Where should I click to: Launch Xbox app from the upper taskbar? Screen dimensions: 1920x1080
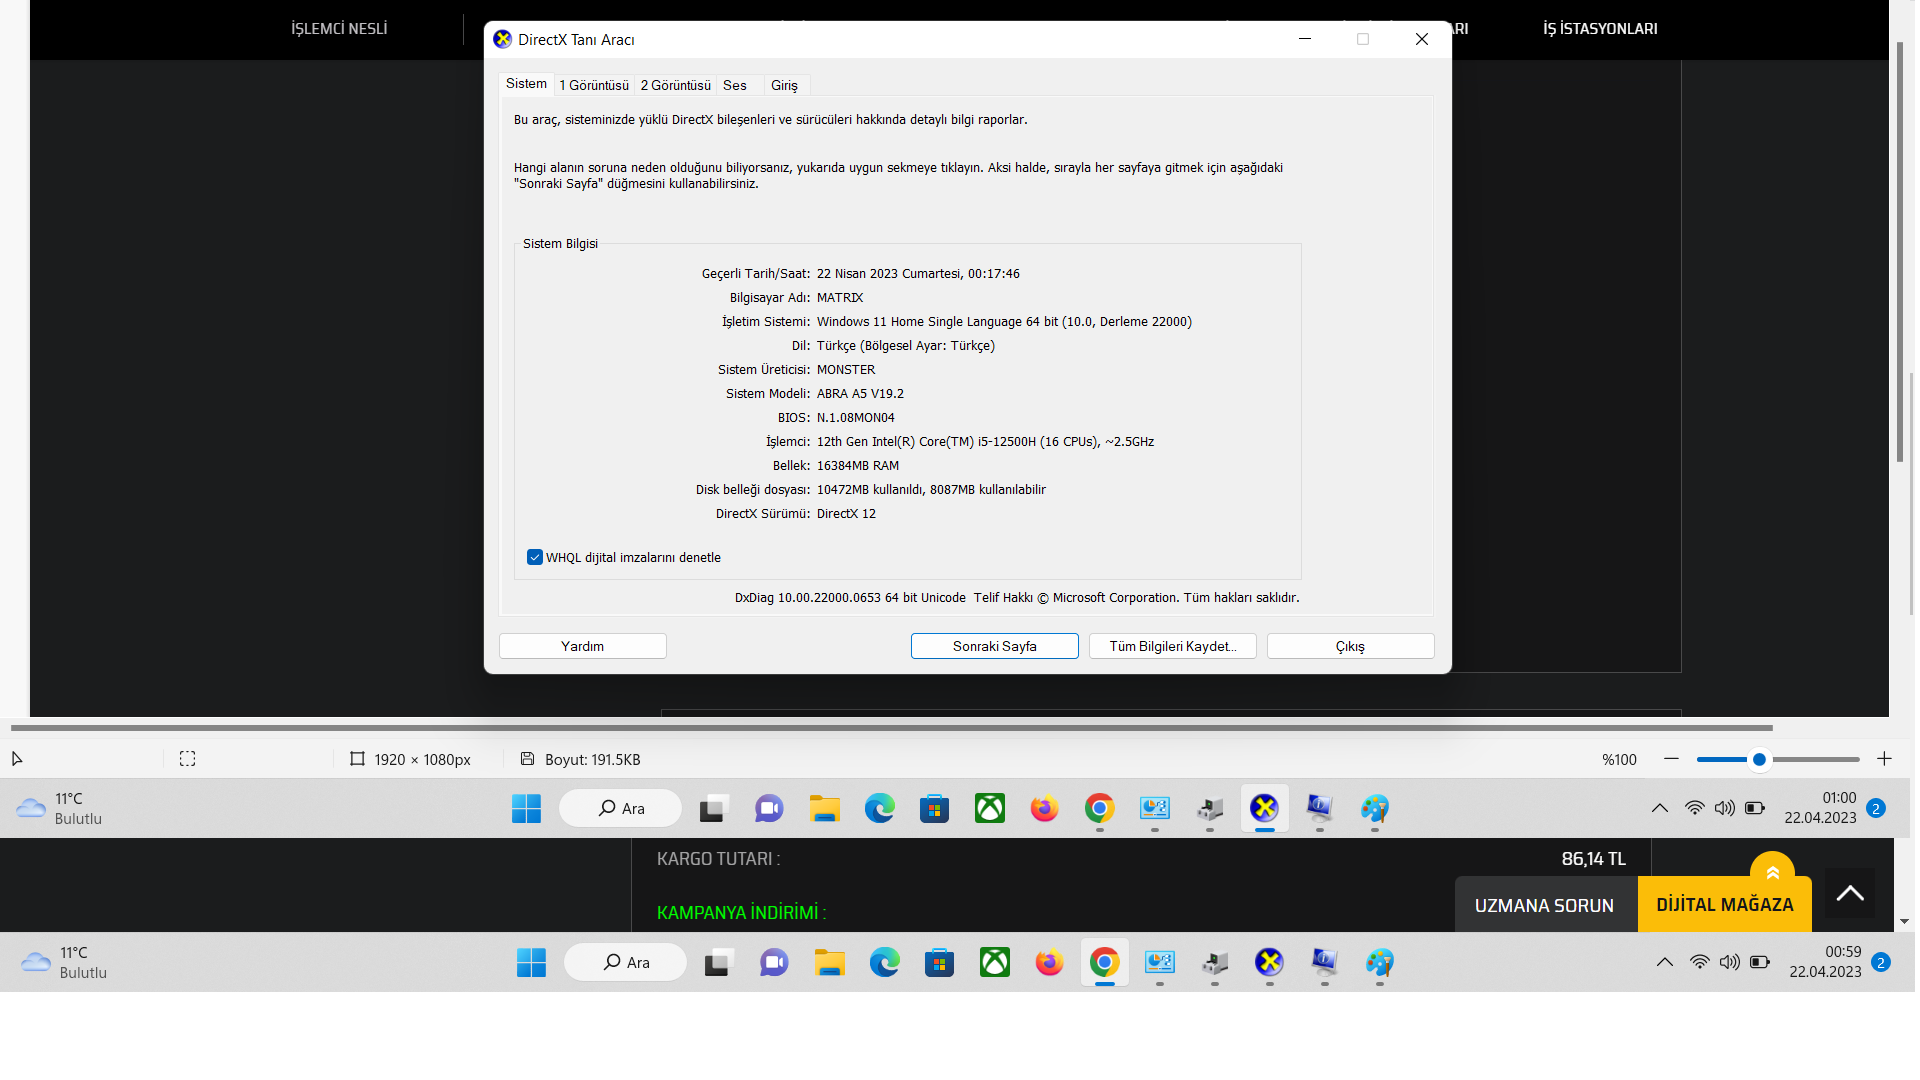990,808
